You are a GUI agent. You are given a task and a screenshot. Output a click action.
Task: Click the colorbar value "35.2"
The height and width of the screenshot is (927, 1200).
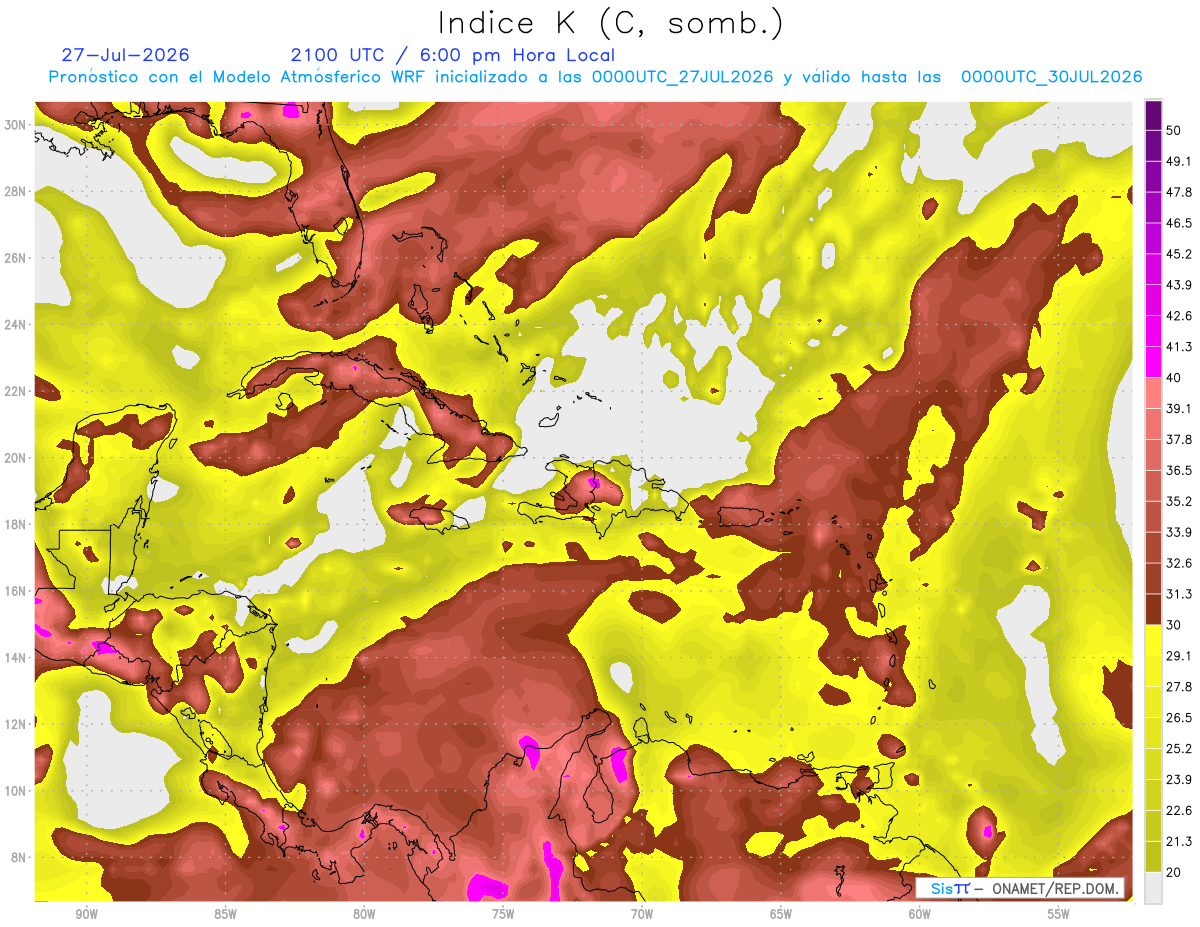pyautogui.click(x=1180, y=501)
